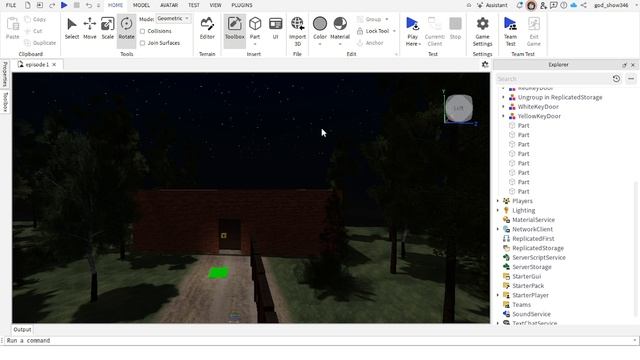Click the cloud save status icon

pyautogui.click(x=573, y=5)
